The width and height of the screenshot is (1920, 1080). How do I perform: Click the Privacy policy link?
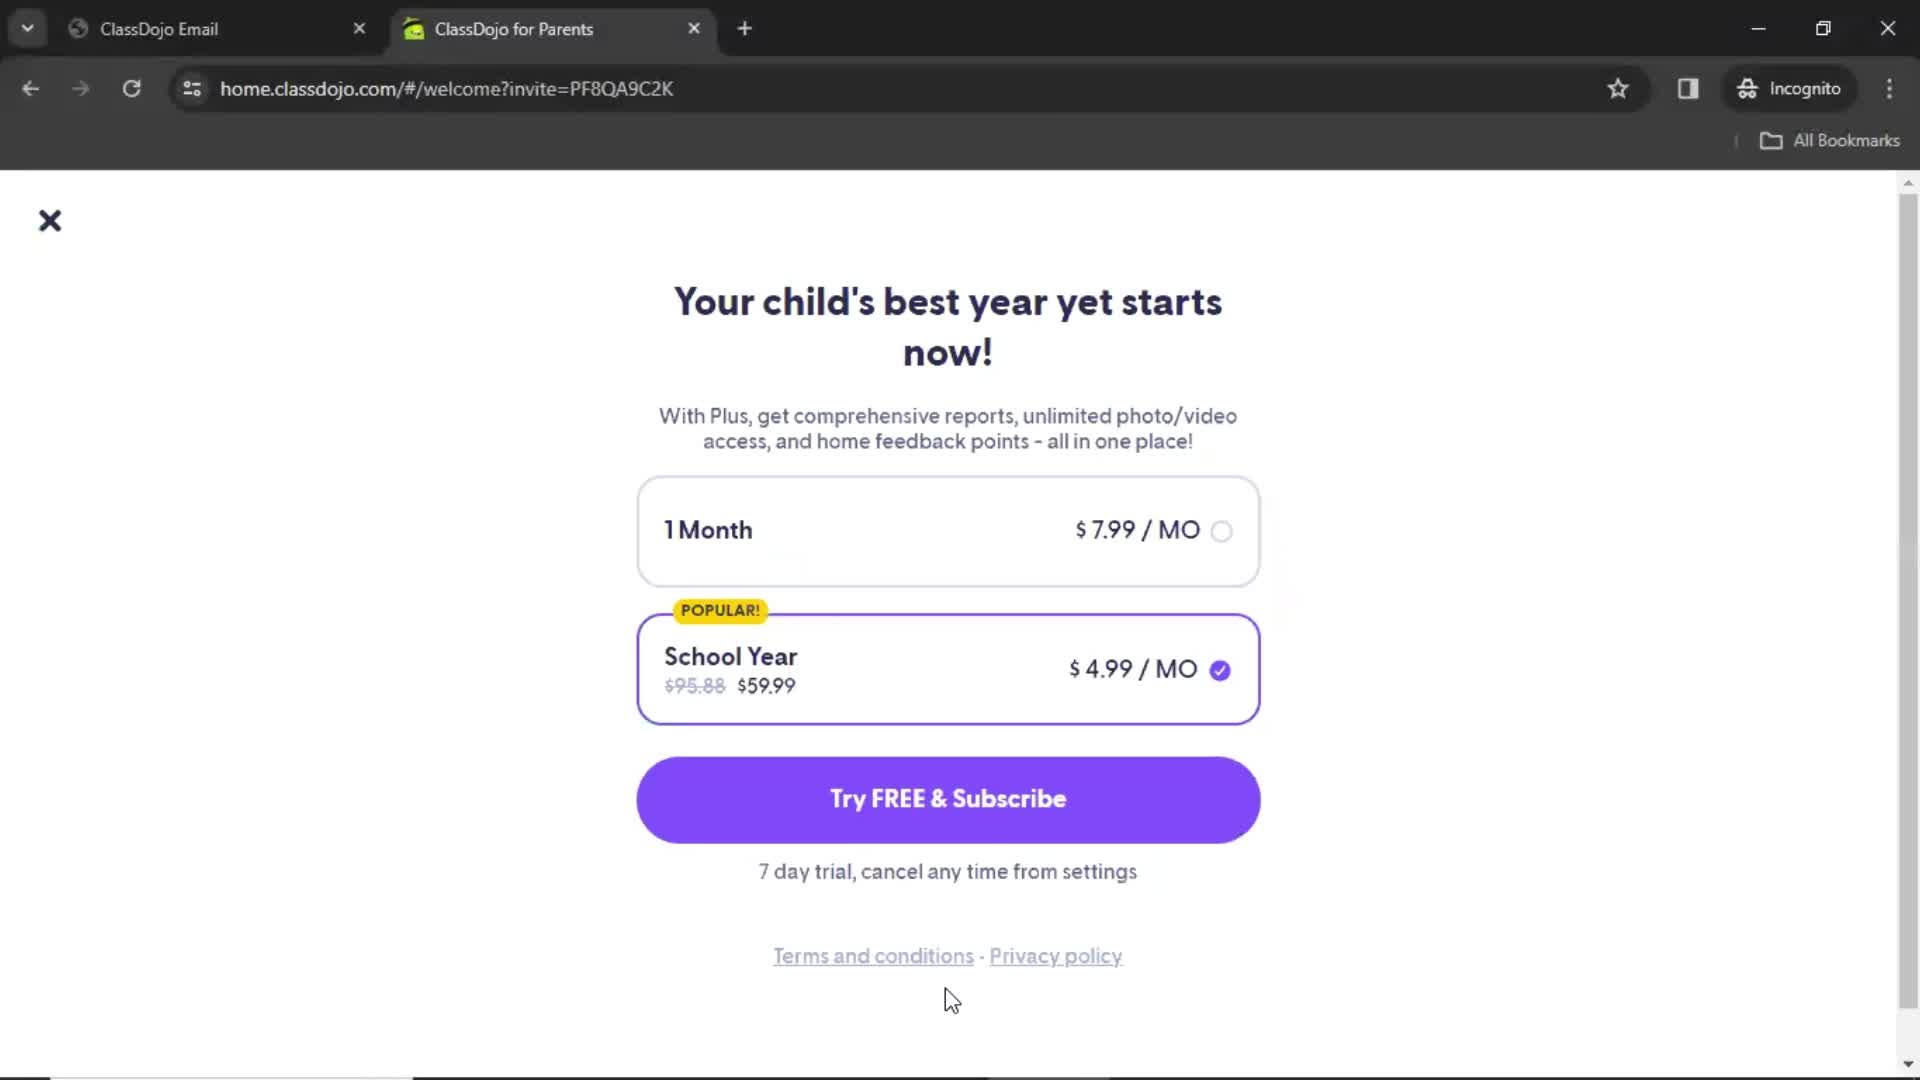coord(1055,956)
